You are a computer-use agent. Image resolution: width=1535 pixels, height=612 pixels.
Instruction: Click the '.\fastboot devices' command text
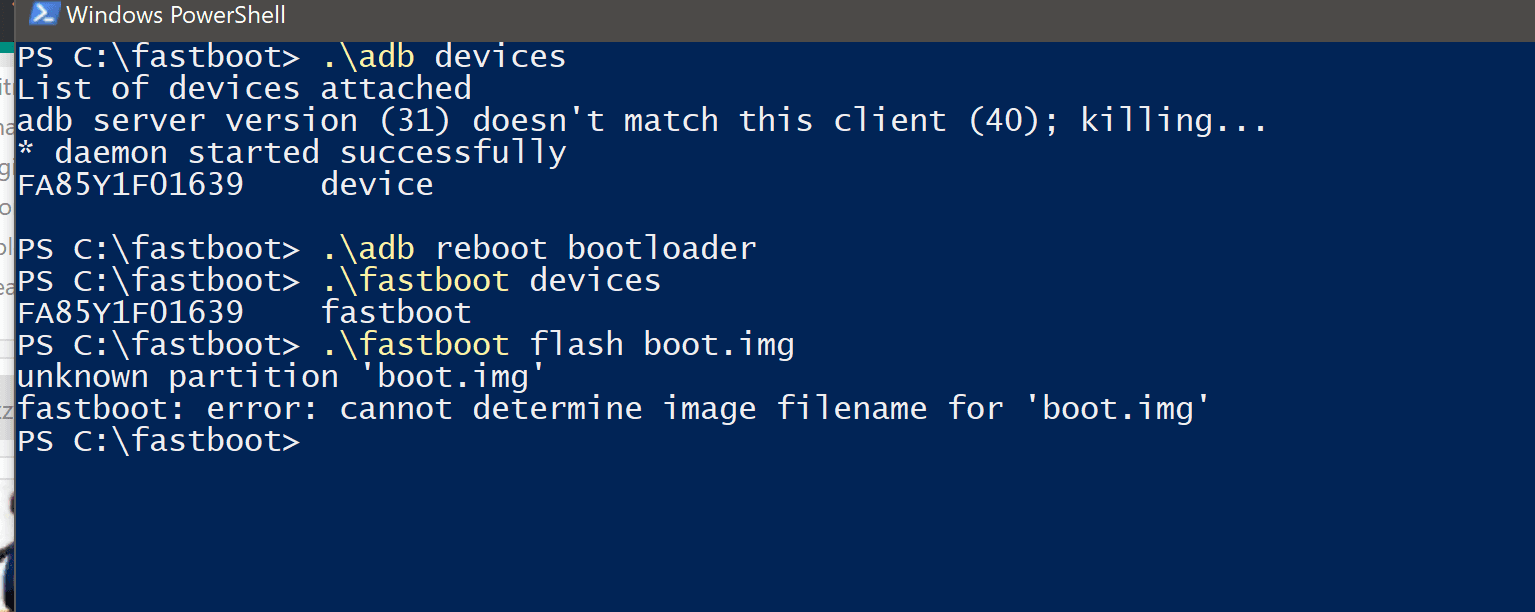click(x=491, y=280)
